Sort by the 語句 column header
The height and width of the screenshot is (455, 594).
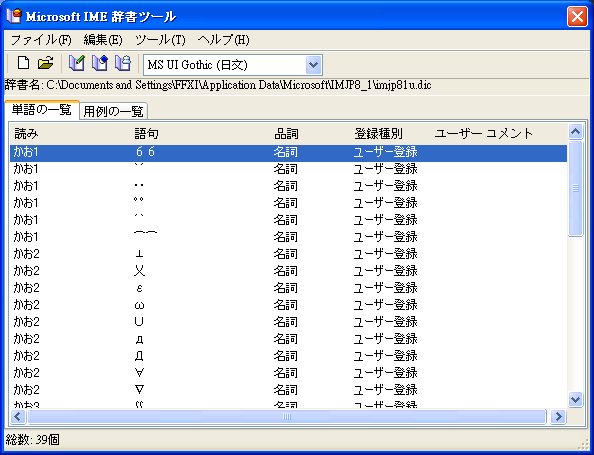pyautogui.click(x=201, y=133)
